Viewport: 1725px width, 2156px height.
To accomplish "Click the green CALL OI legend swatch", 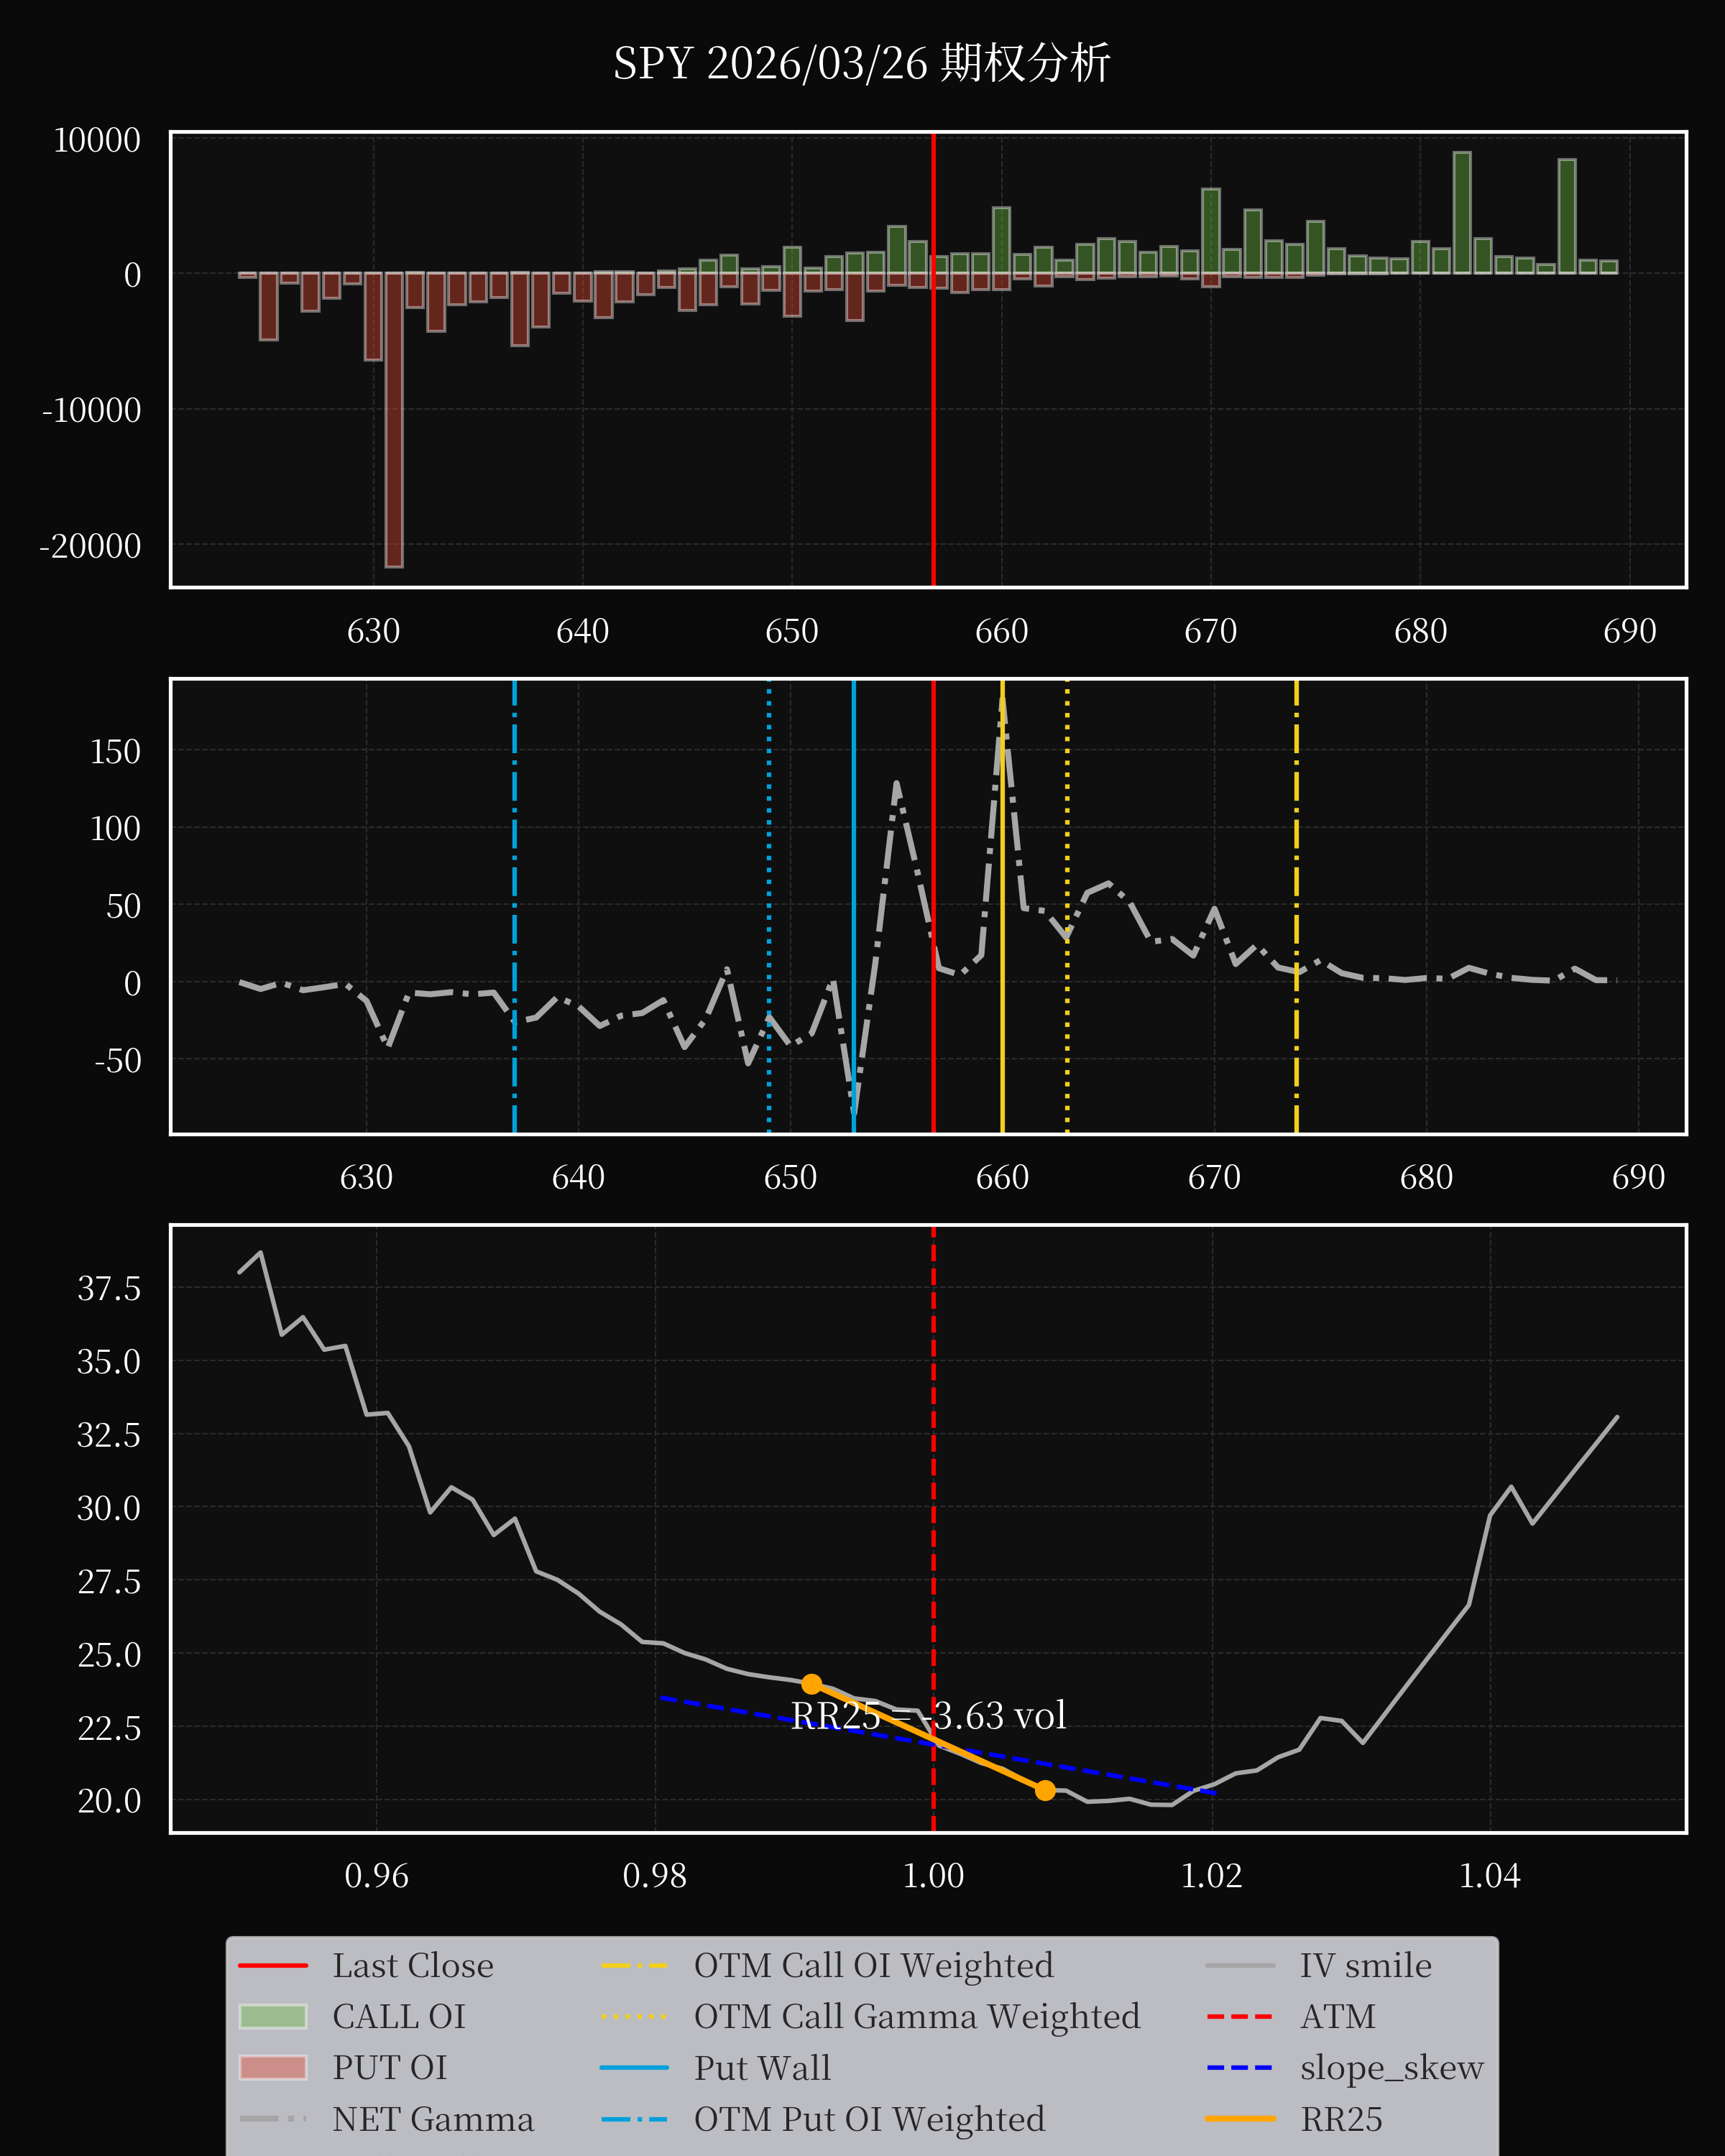I will tap(273, 2016).
